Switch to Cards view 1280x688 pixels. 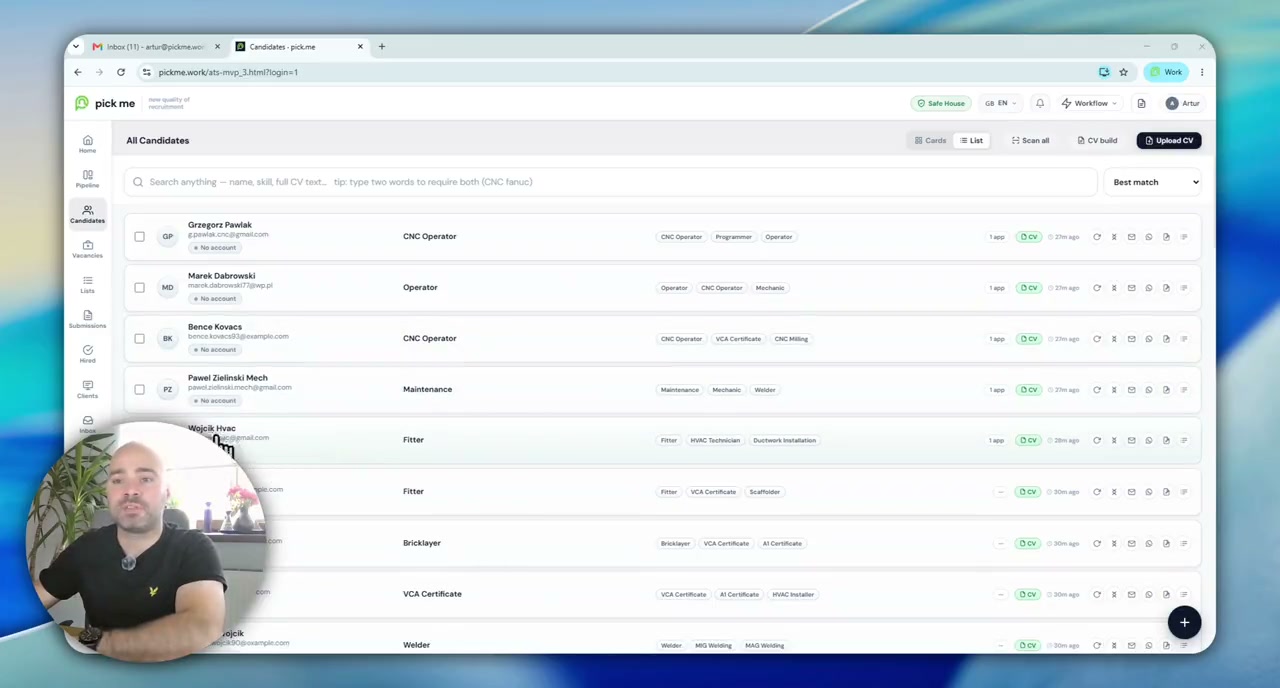point(930,141)
